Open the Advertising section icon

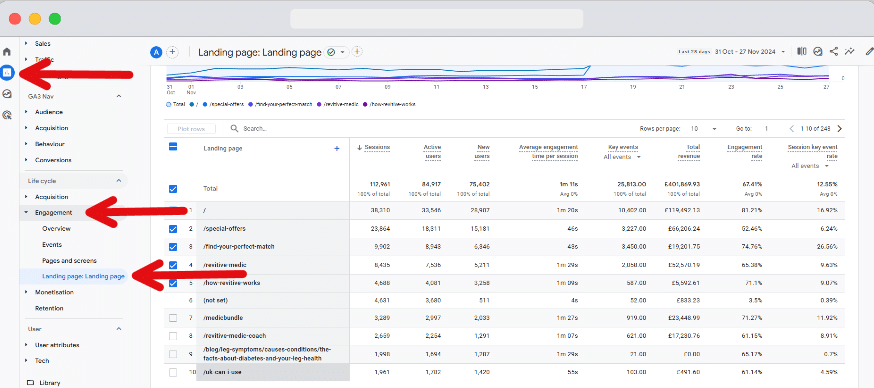click(x=7, y=115)
